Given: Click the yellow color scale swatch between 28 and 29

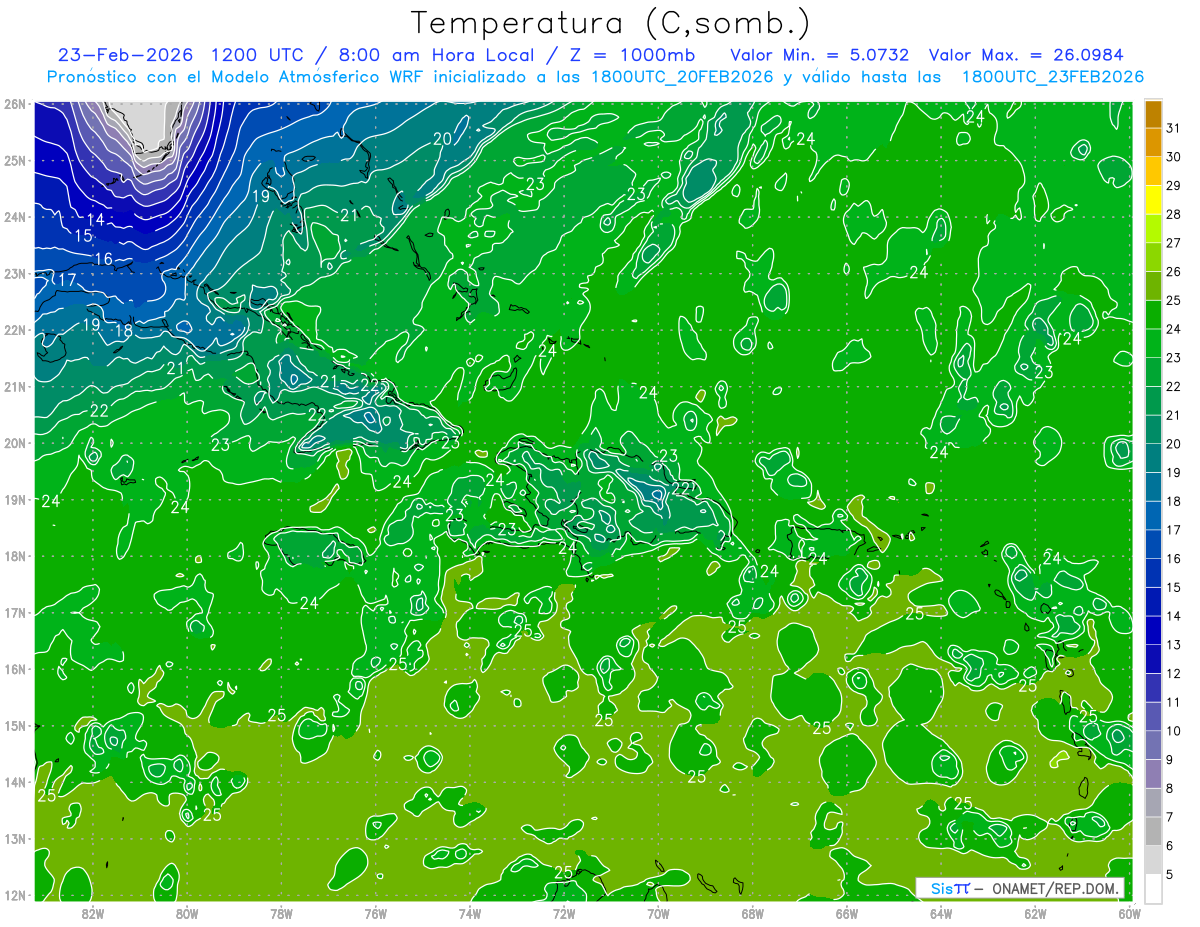Looking at the screenshot, I should pyautogui.click(x=1153, y=200).
